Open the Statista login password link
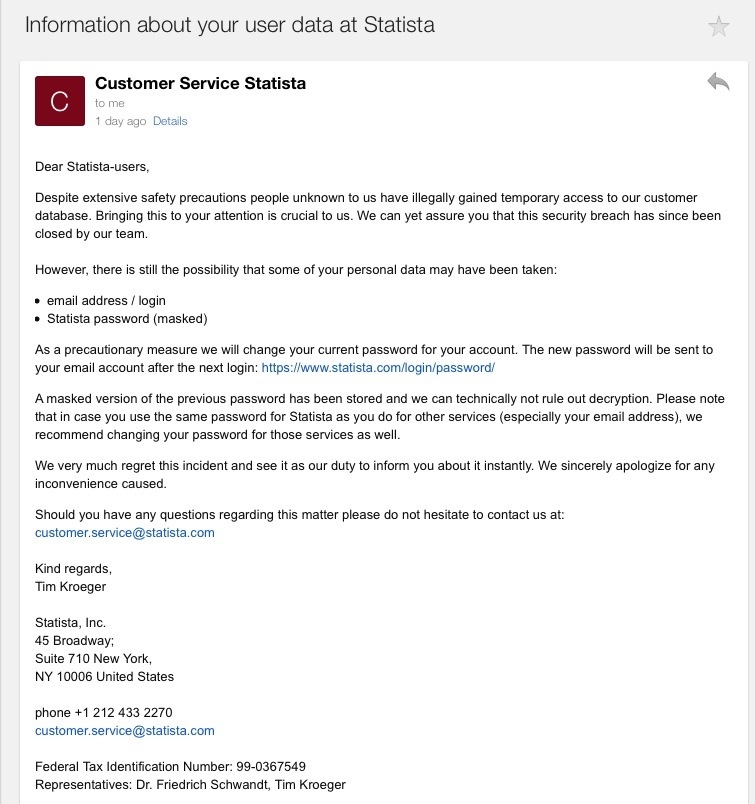 (377, 367)
